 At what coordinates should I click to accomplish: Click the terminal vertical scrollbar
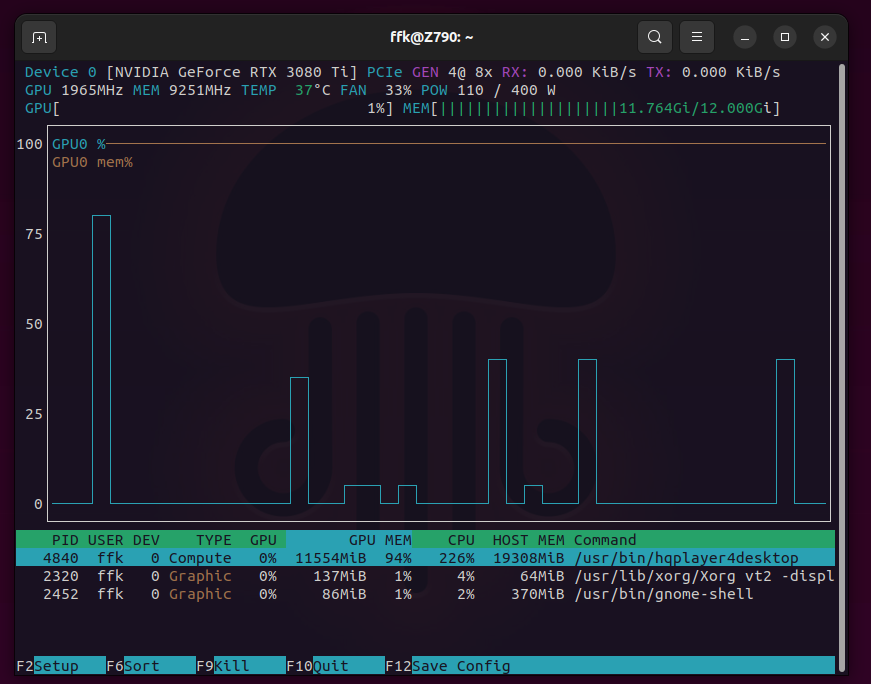pyautogui.click(x=841, y=366)
